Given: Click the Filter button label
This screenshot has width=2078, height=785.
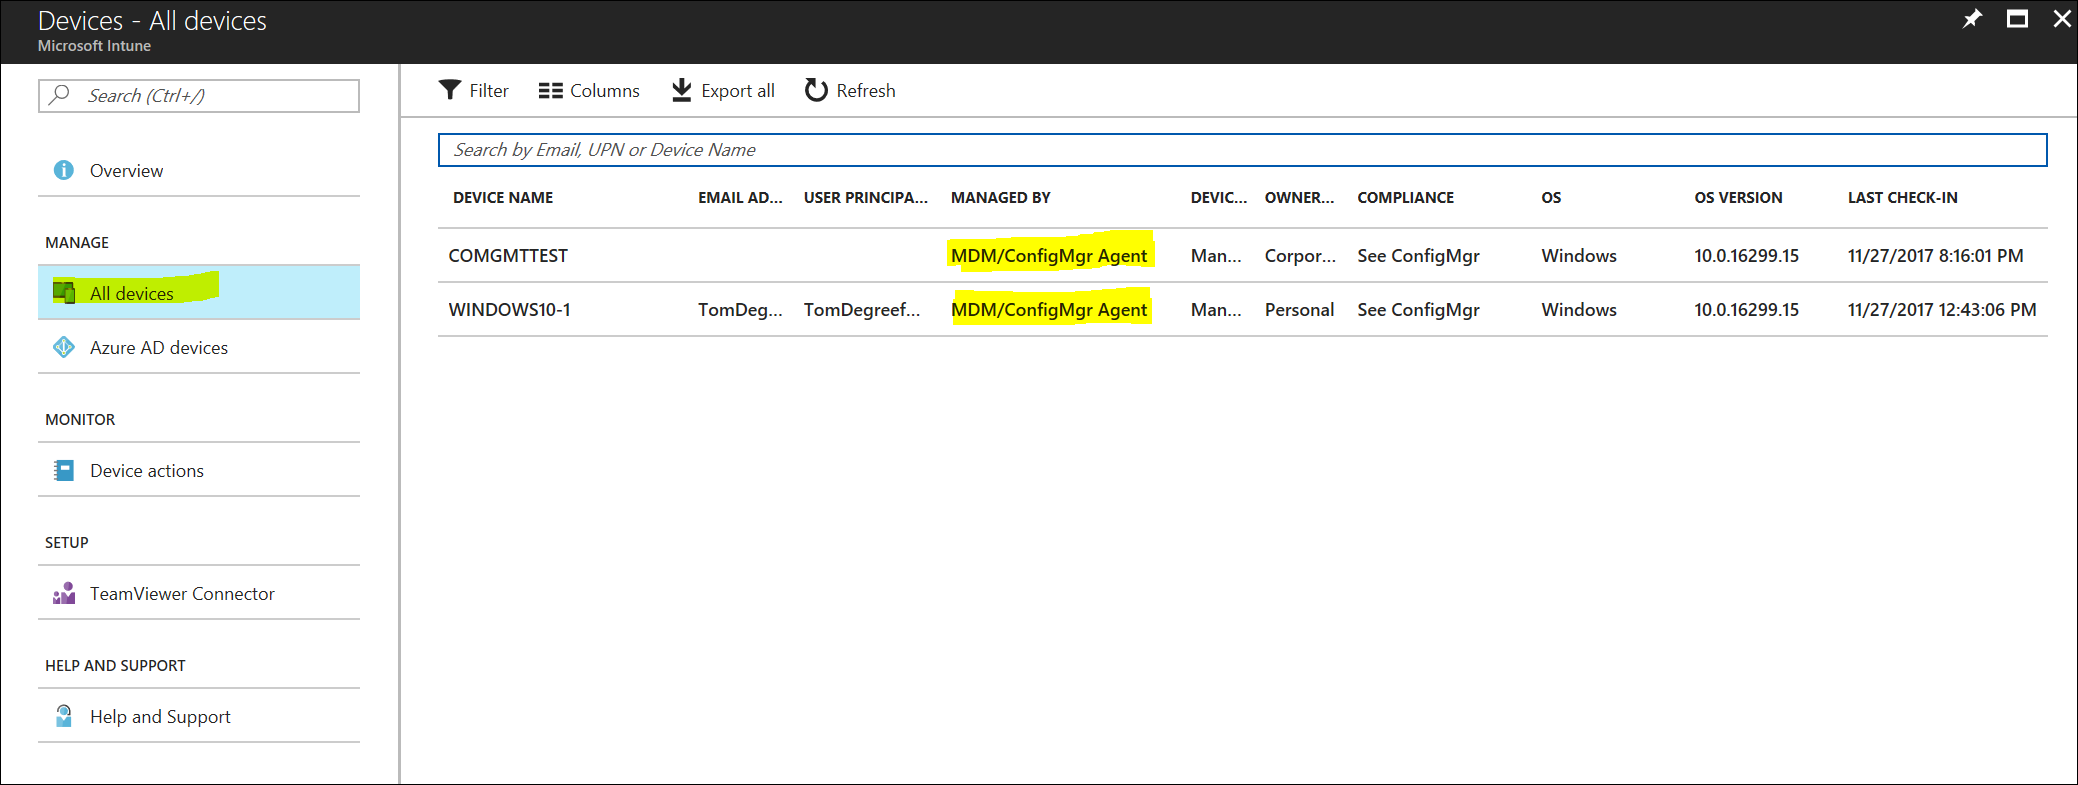Looking at the screenshot, I should tap(489, 91).
